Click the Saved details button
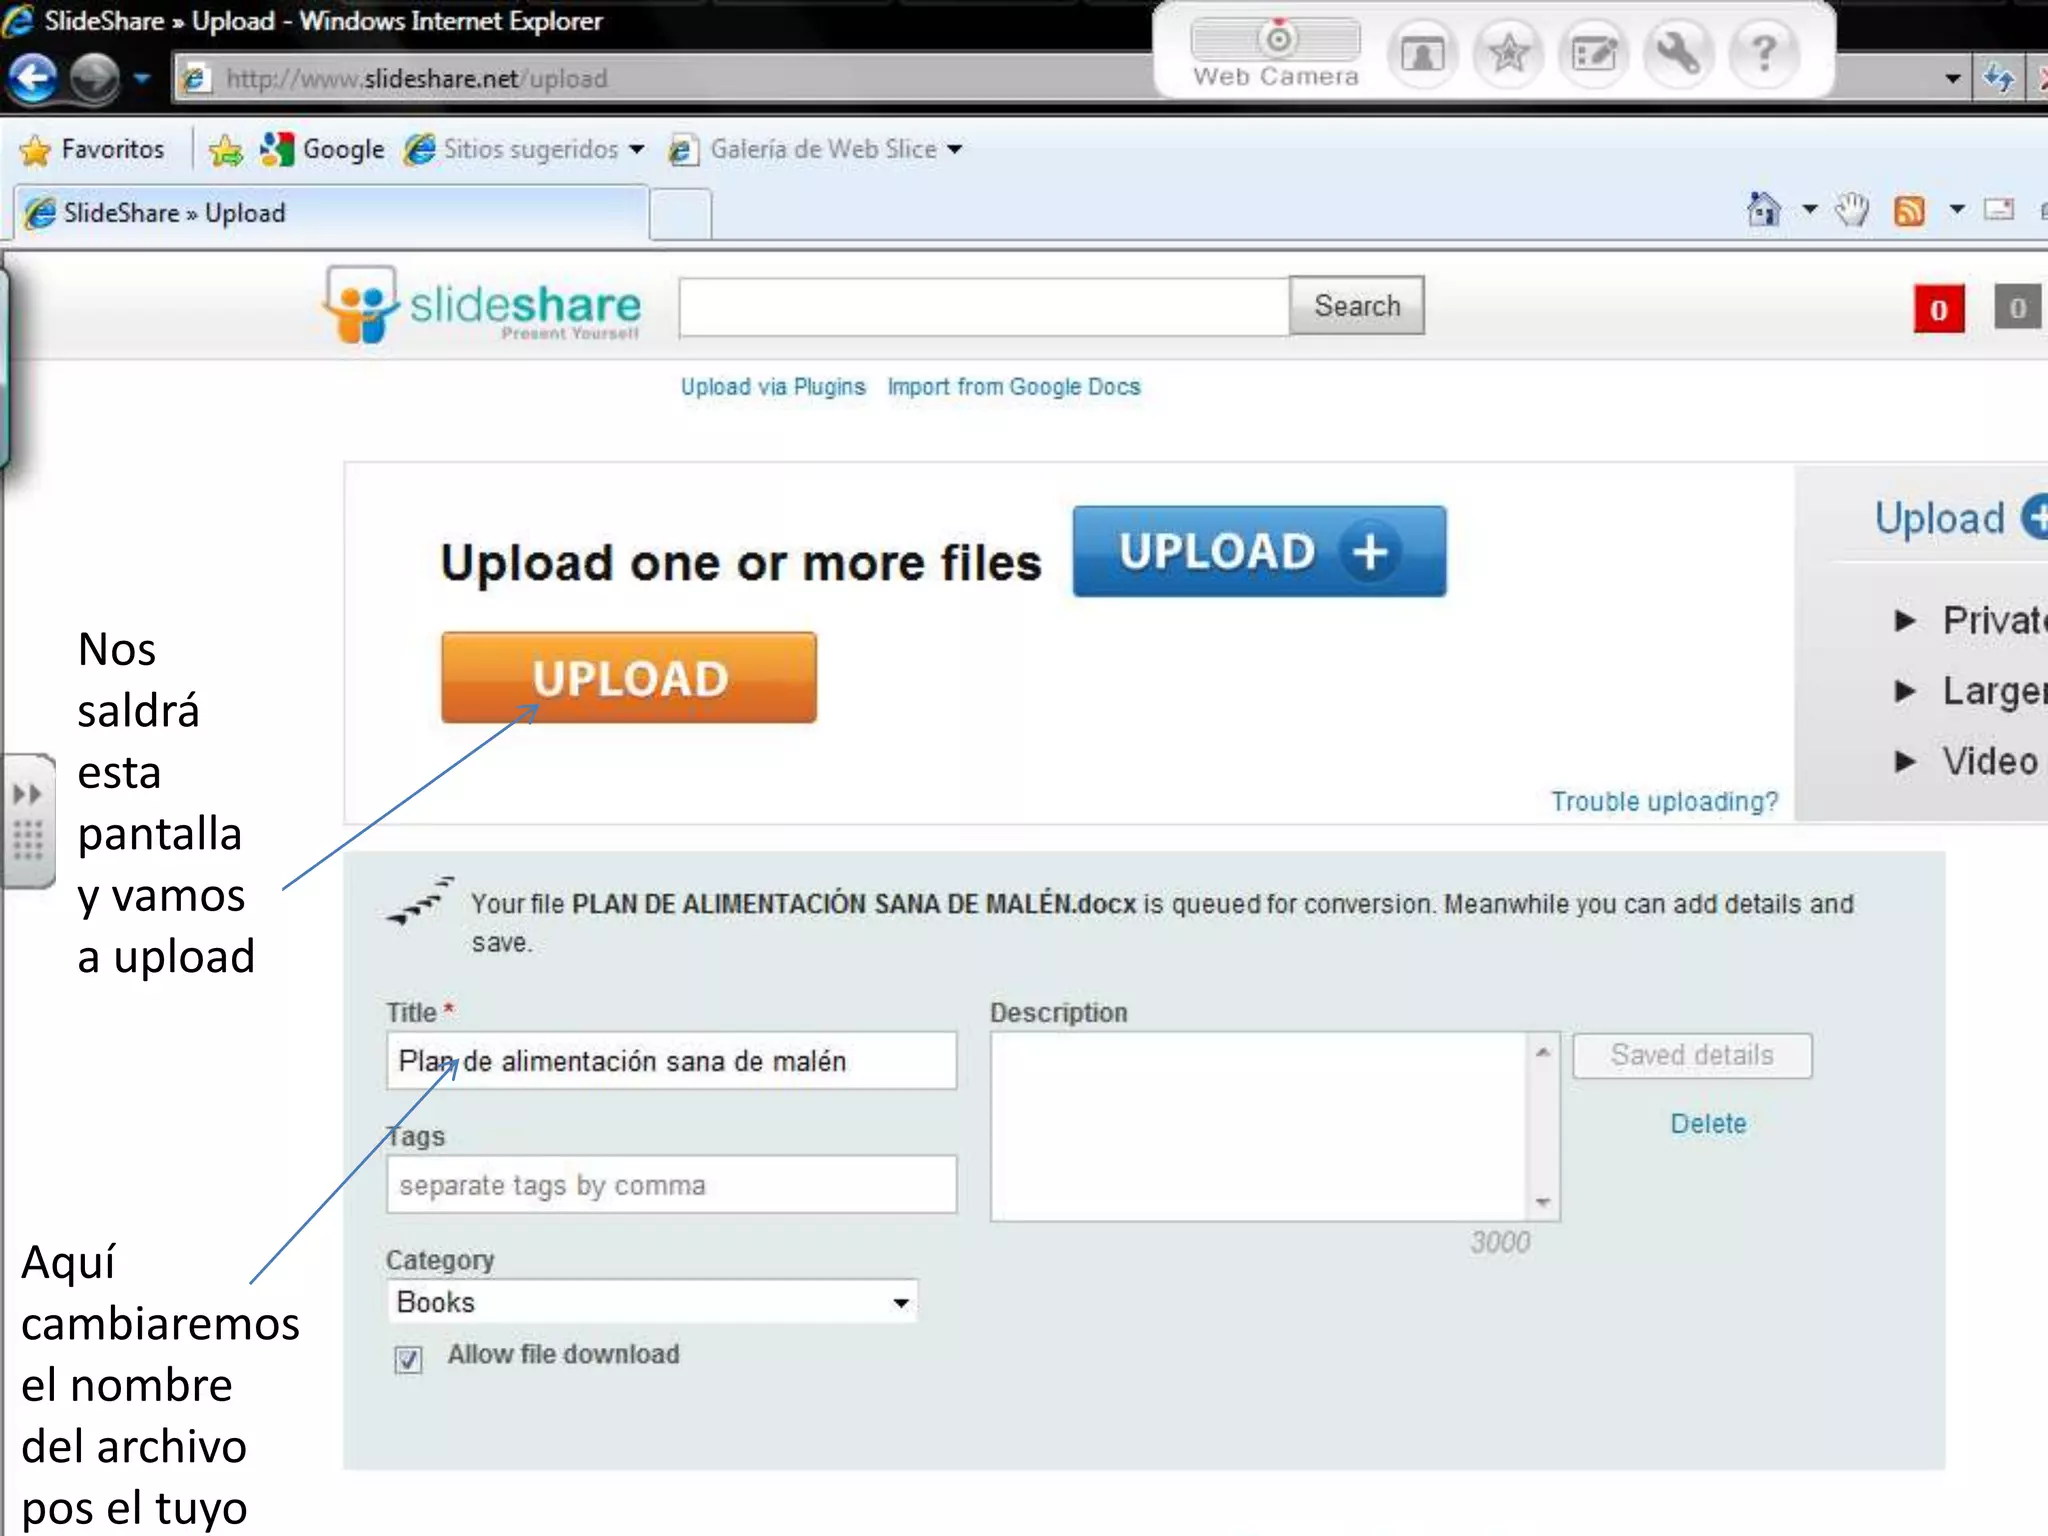The height and width of the screenshot is (1536, 2048). click(1692, 1056)
